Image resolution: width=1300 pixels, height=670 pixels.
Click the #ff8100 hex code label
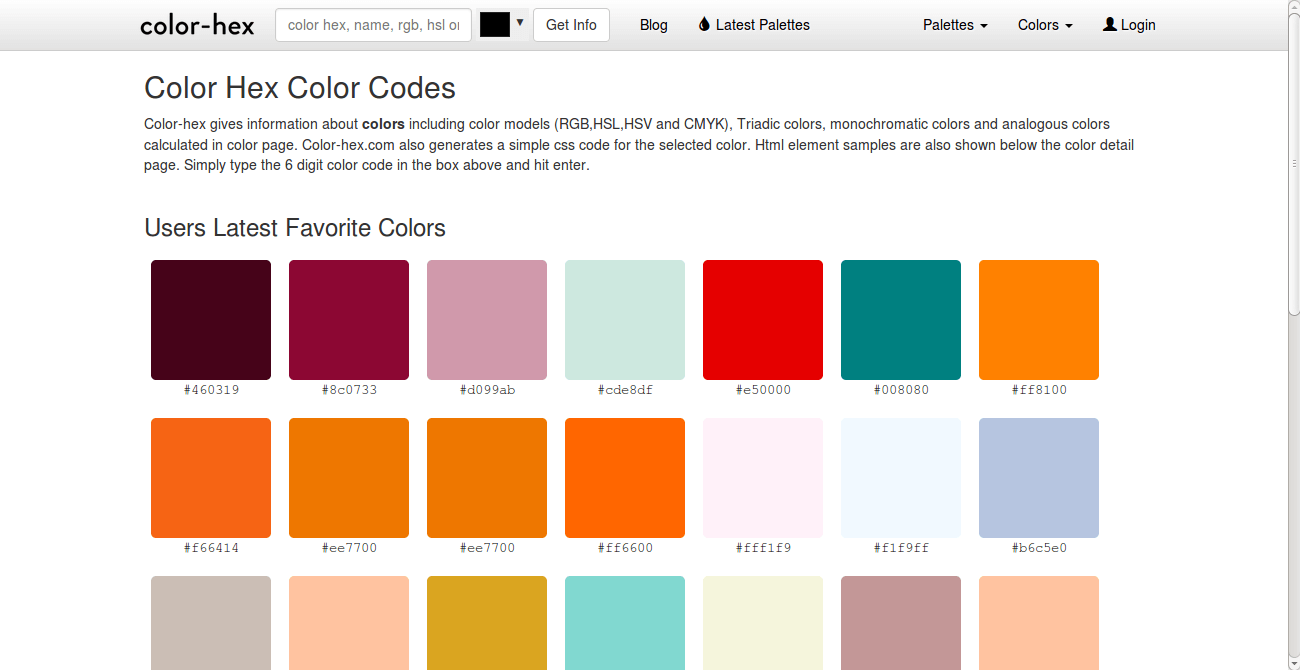tap(1039, 390)
